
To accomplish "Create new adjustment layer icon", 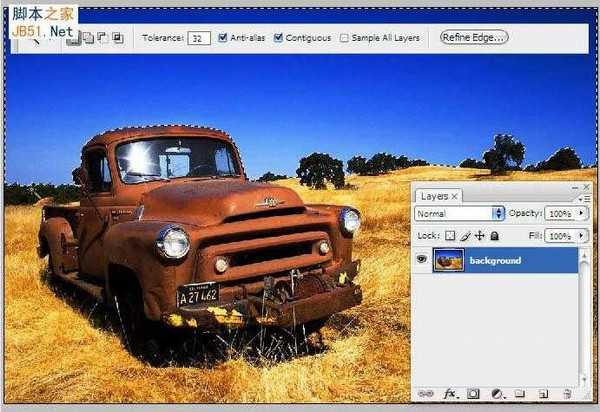I will [497, 394].
